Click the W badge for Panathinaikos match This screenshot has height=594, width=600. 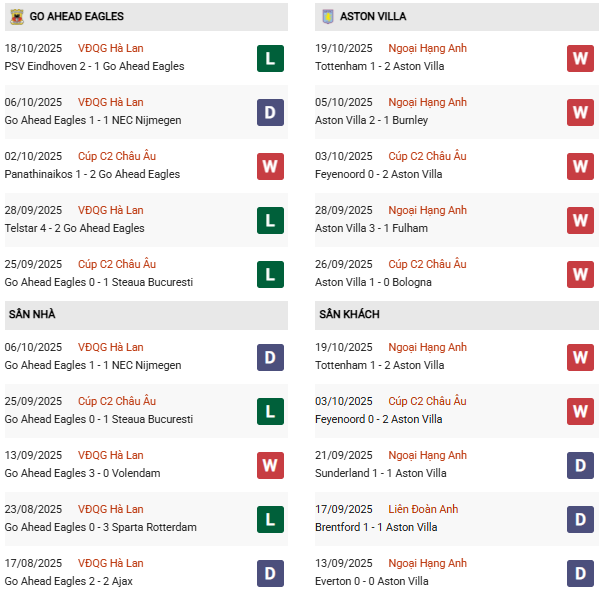coord(269,166)
